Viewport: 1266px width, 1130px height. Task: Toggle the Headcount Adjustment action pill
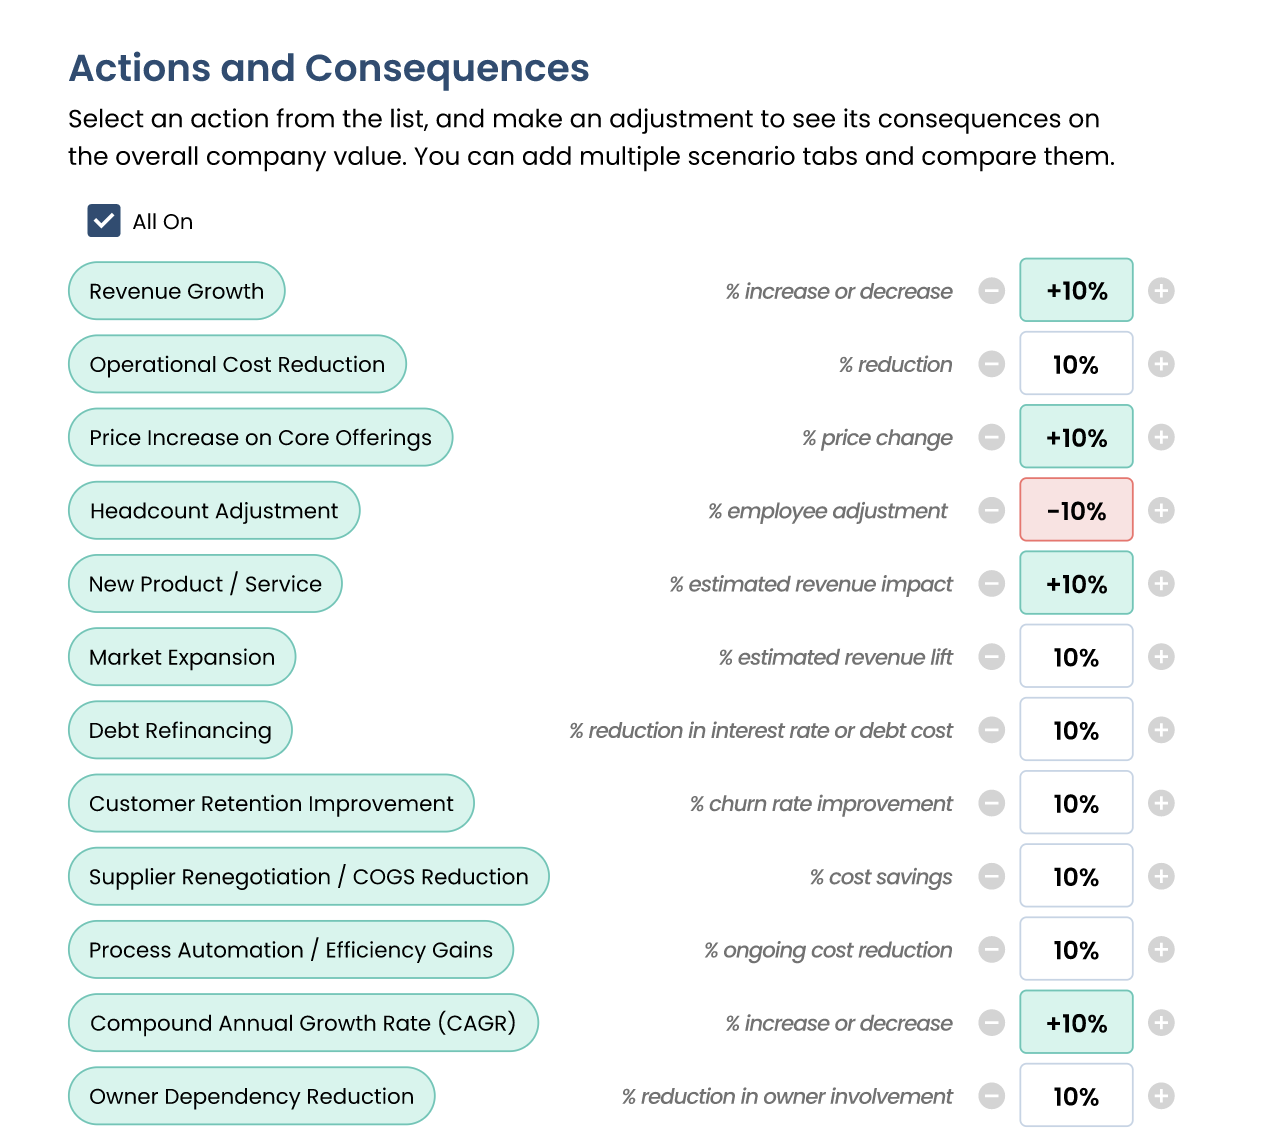pos(214,511)
